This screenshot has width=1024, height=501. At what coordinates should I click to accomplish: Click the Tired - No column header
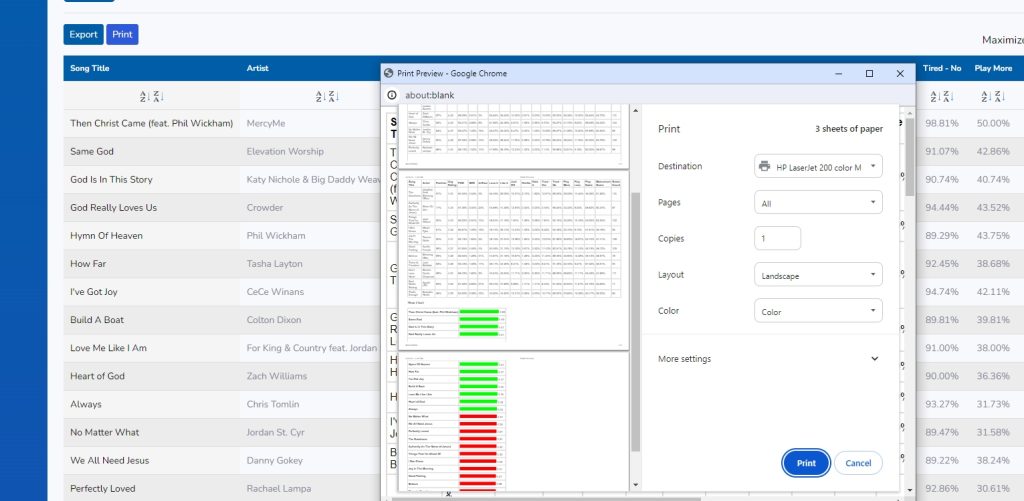coord(942,68)
